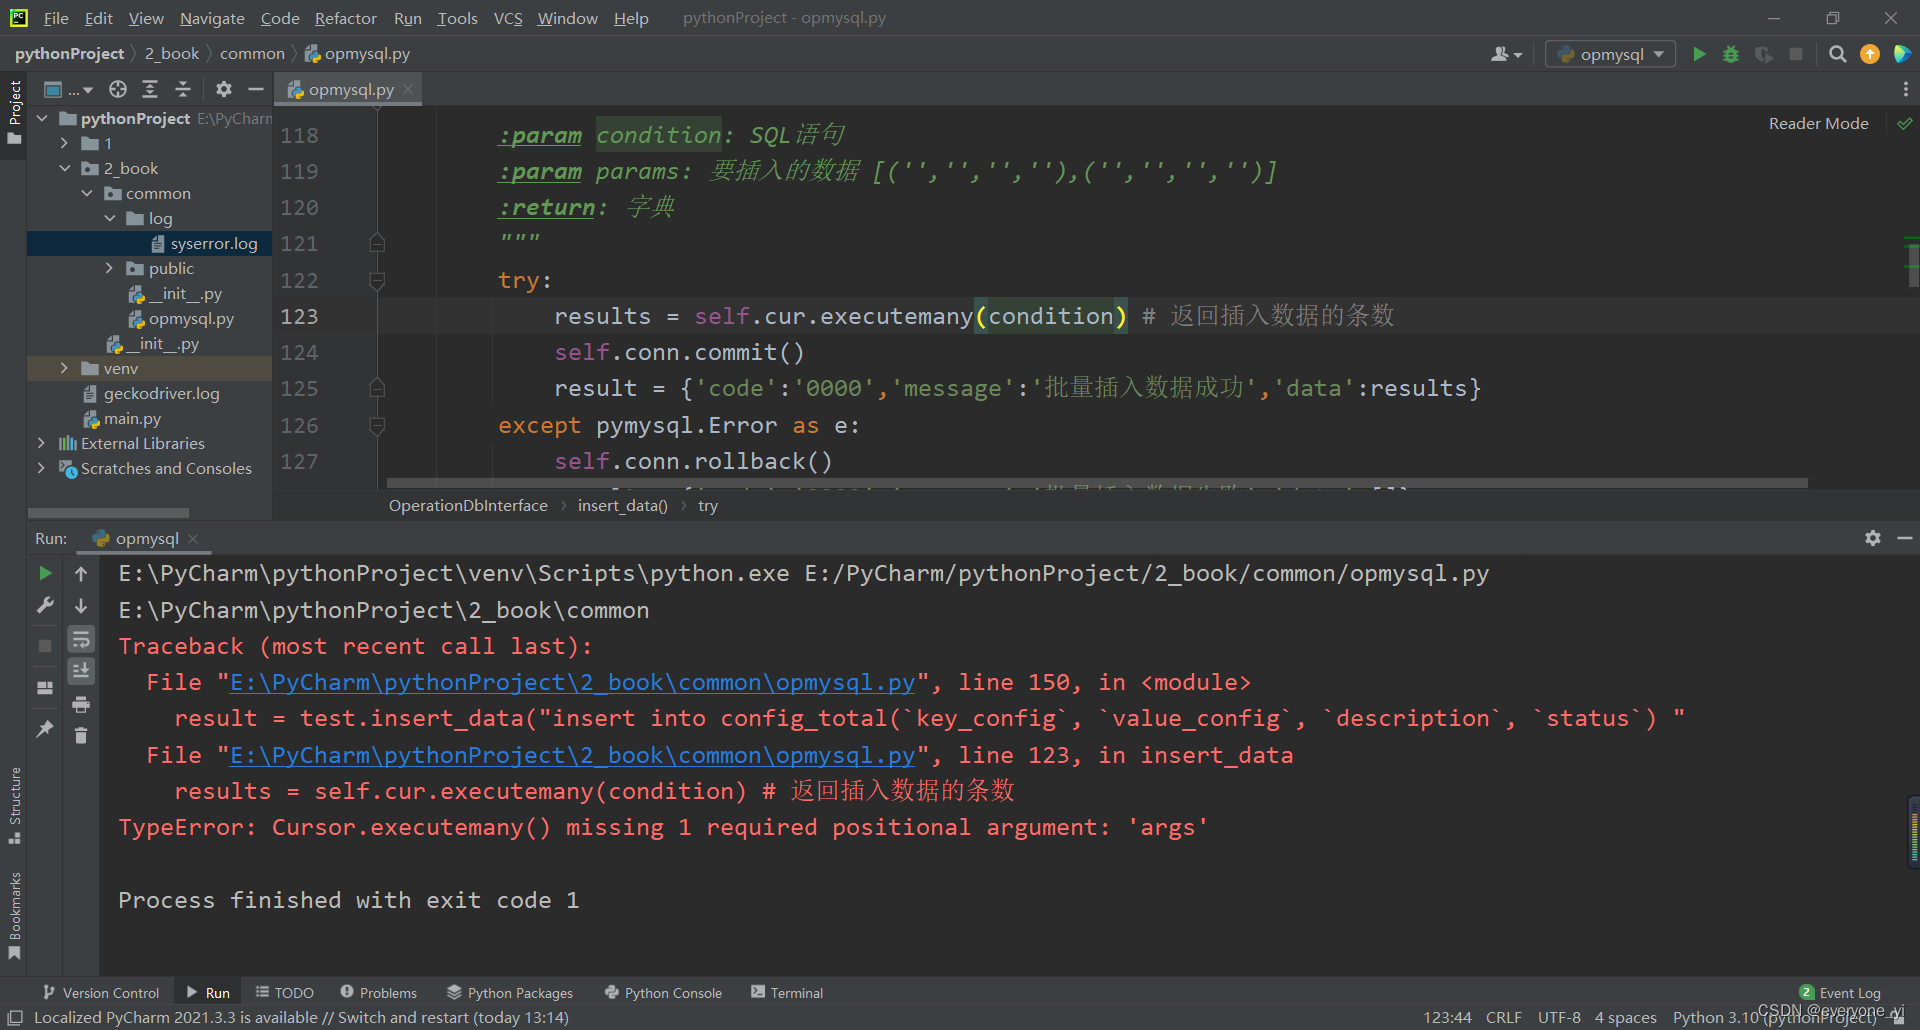The height and width of the screenshot is (1030, 1920).
Task: Toggle Scroll to End in Run console
Action: click(81, 670)
